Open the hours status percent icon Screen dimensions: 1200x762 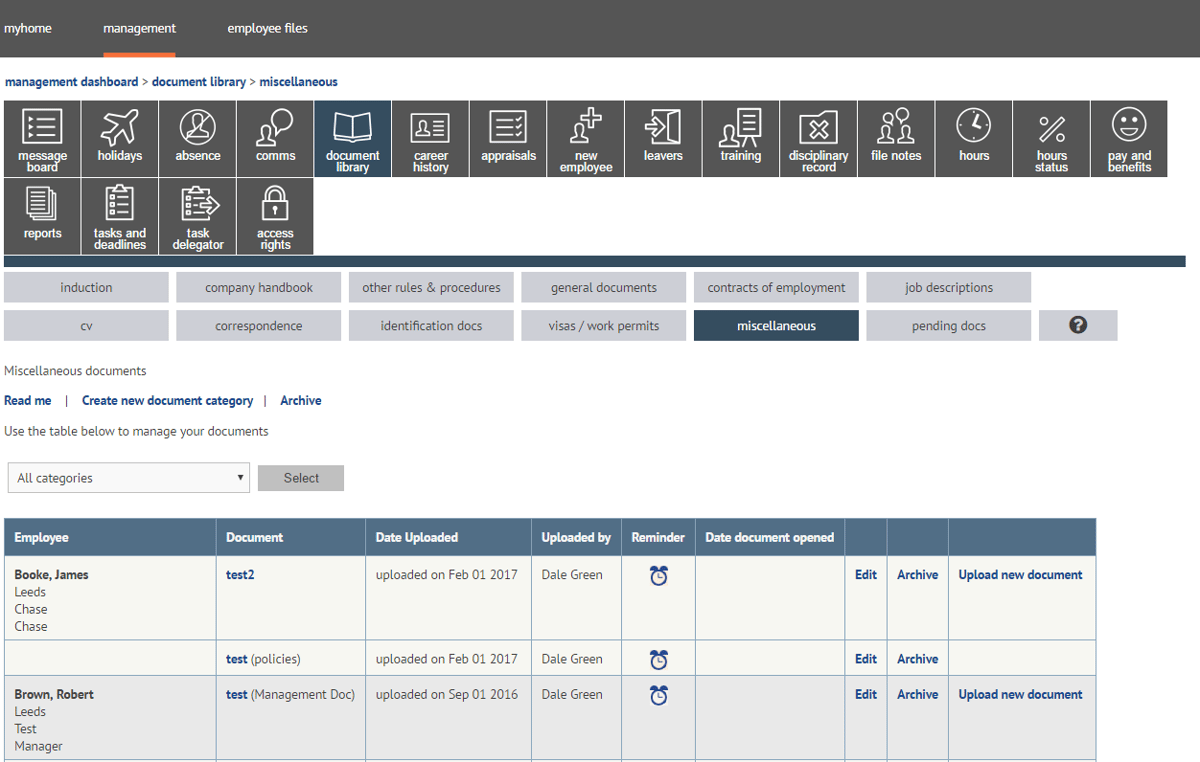click(1051, 139)
